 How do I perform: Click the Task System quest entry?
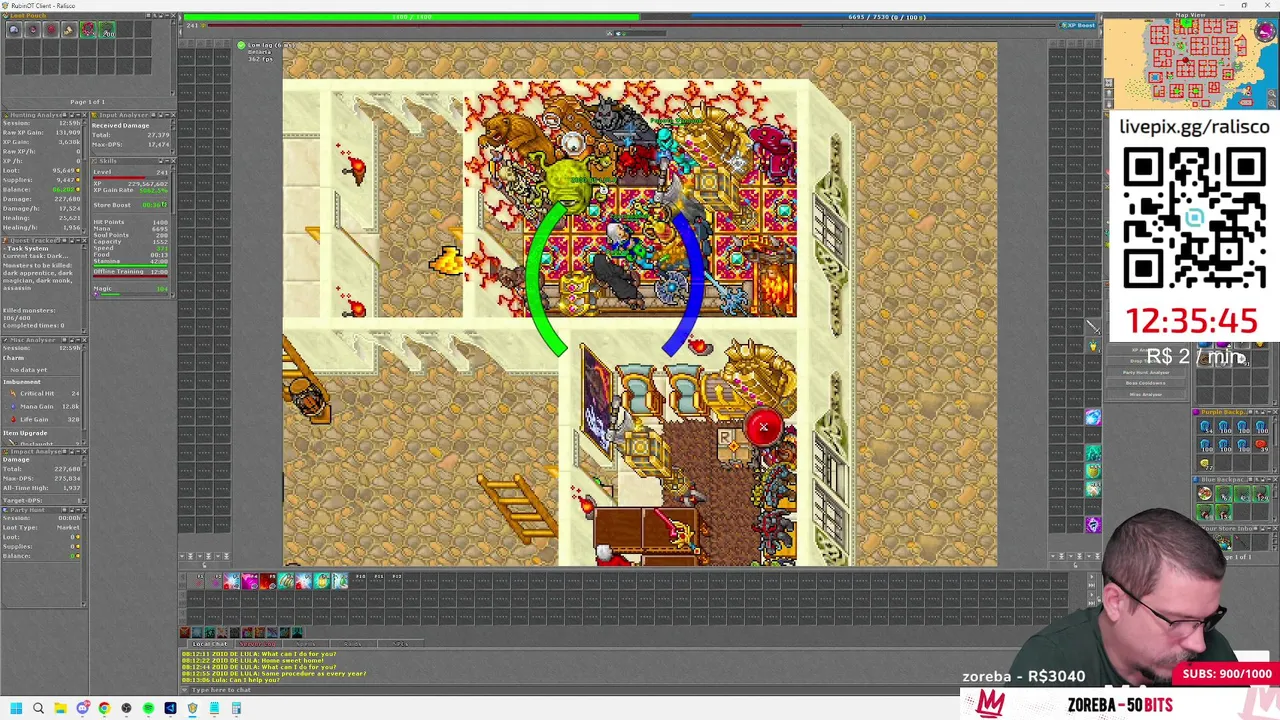26,248
